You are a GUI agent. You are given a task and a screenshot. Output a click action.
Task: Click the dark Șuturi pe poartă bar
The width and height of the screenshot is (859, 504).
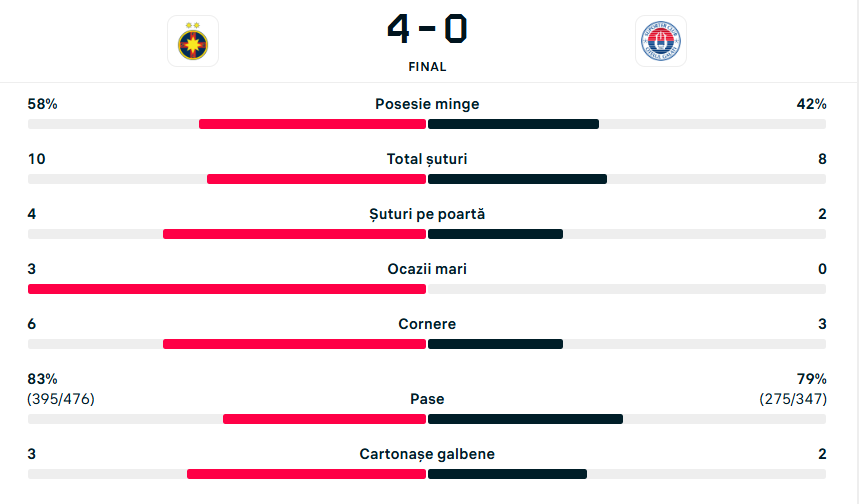pyautogui.click(x=495, y=234)
